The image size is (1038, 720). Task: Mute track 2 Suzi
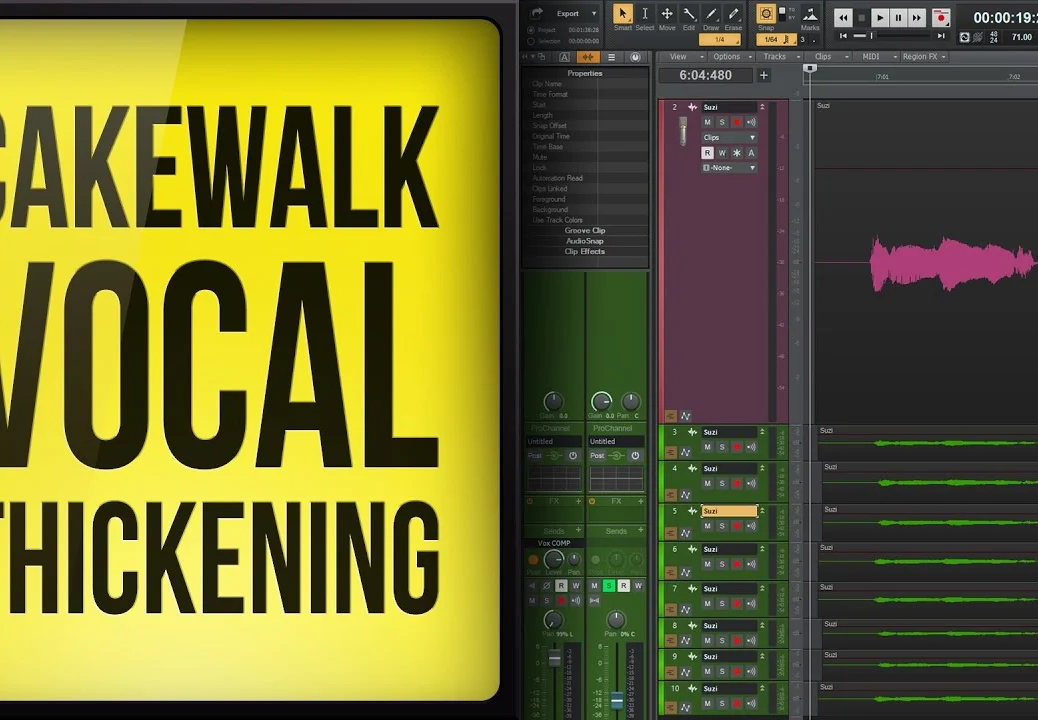coord(707,122)
